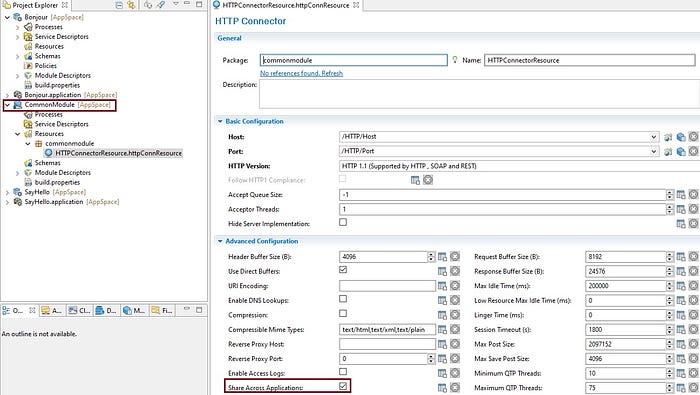The height and width of the screenshot is (395, 700).
Task: Uncheck Use Direct Buffers checkbox
Action: click(x=343, y=270)
